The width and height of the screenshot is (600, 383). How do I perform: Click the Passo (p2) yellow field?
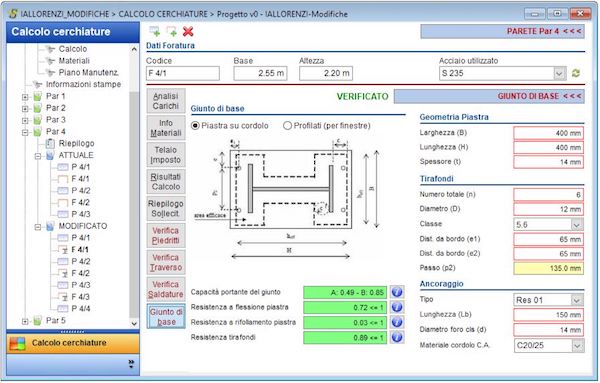pyautogui.click(x=548, y=268)
